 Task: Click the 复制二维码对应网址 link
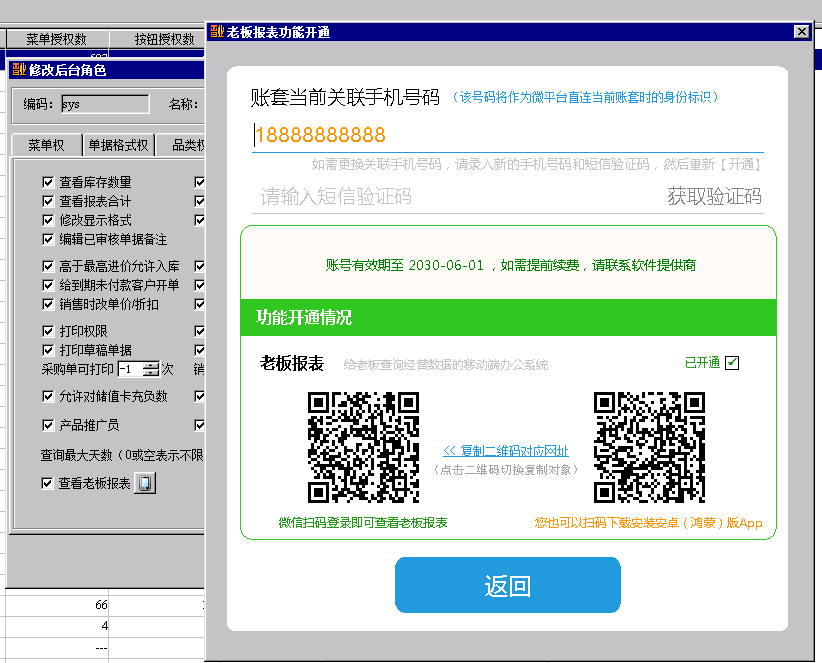506,451
